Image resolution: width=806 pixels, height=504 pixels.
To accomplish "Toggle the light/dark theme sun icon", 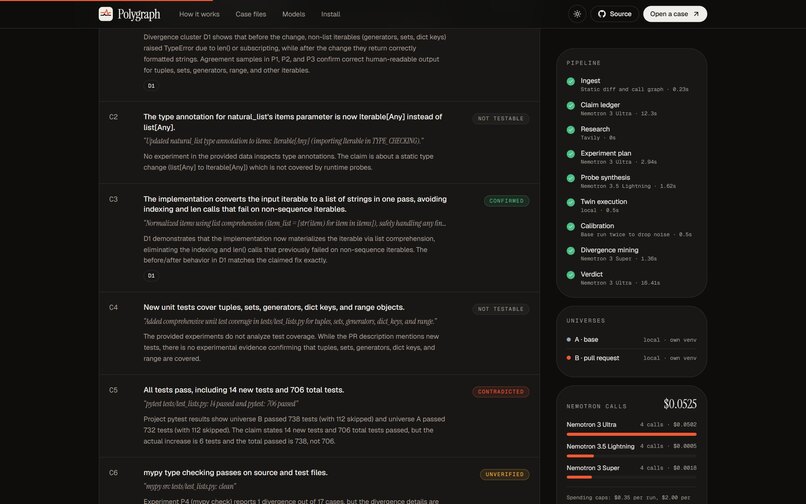I will 577,14.
